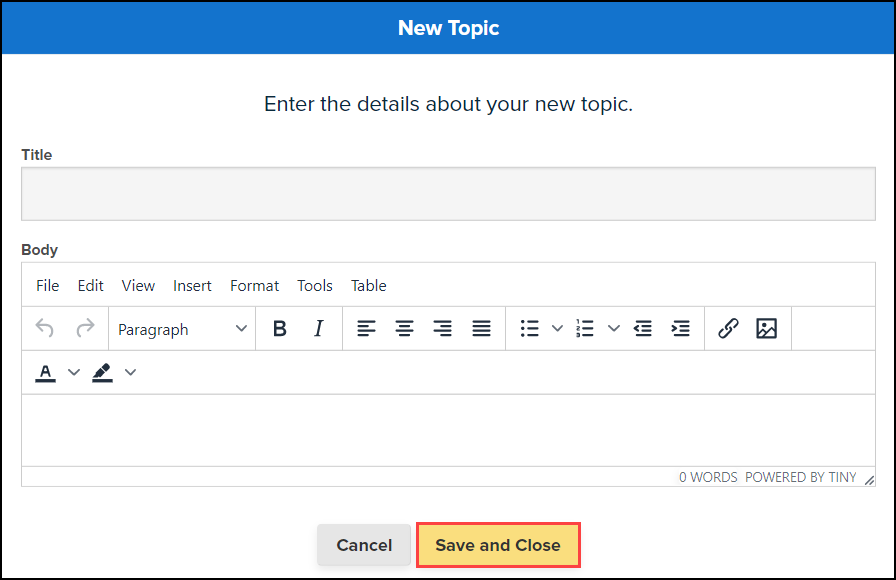
Task: Toggle Italic formatting
Action: [319, 328]
